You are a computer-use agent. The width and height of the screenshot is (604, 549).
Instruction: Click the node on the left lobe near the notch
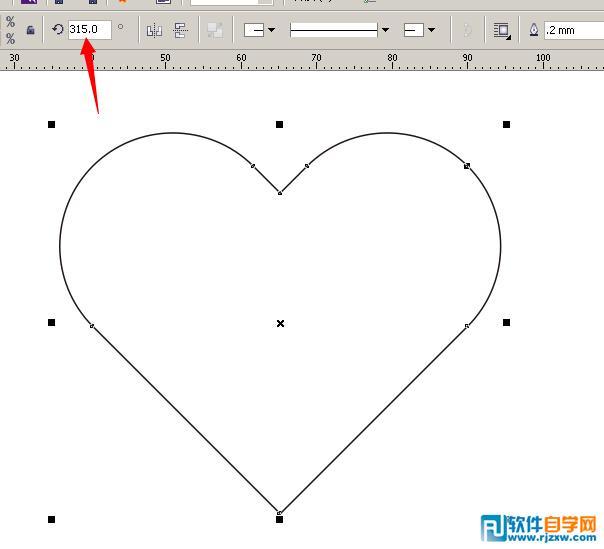tap(253, 166)
